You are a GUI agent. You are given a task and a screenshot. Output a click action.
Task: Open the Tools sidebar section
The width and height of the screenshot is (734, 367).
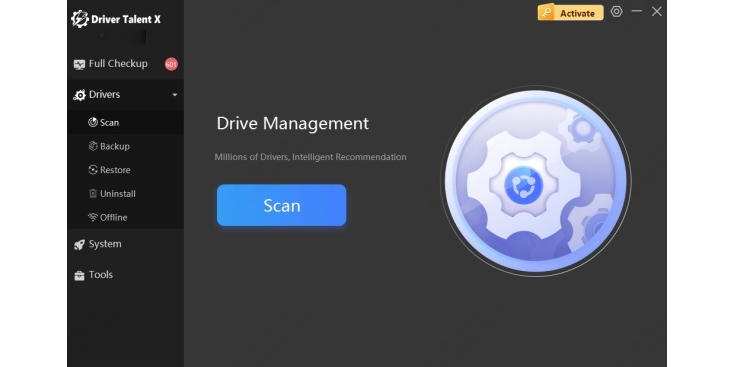coord(125,275)
